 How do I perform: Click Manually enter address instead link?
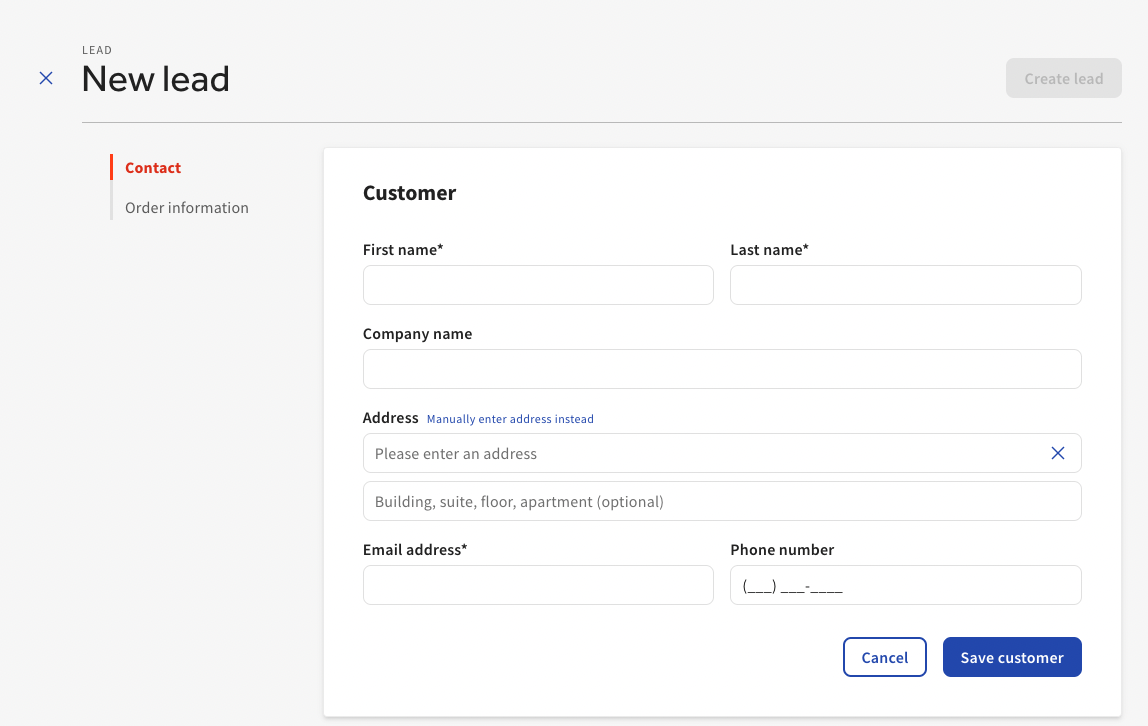[x=510, y=419]
